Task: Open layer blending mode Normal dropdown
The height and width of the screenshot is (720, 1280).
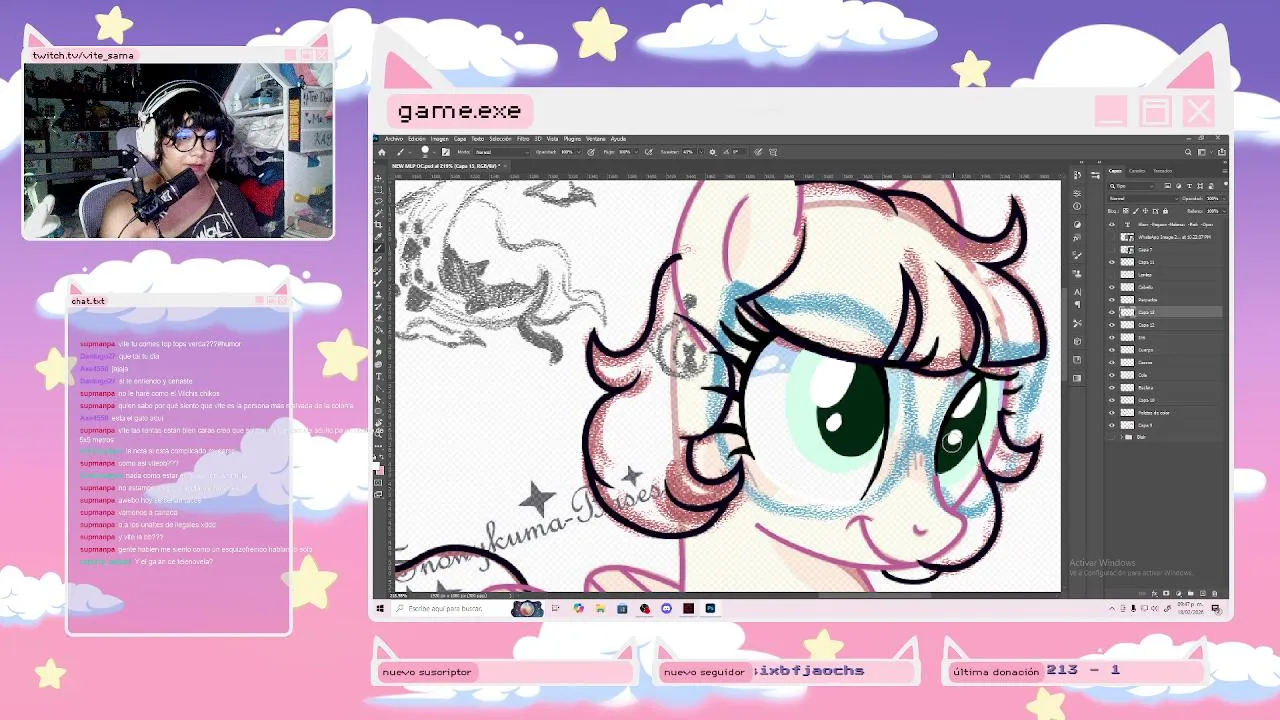Action: 1144,198
